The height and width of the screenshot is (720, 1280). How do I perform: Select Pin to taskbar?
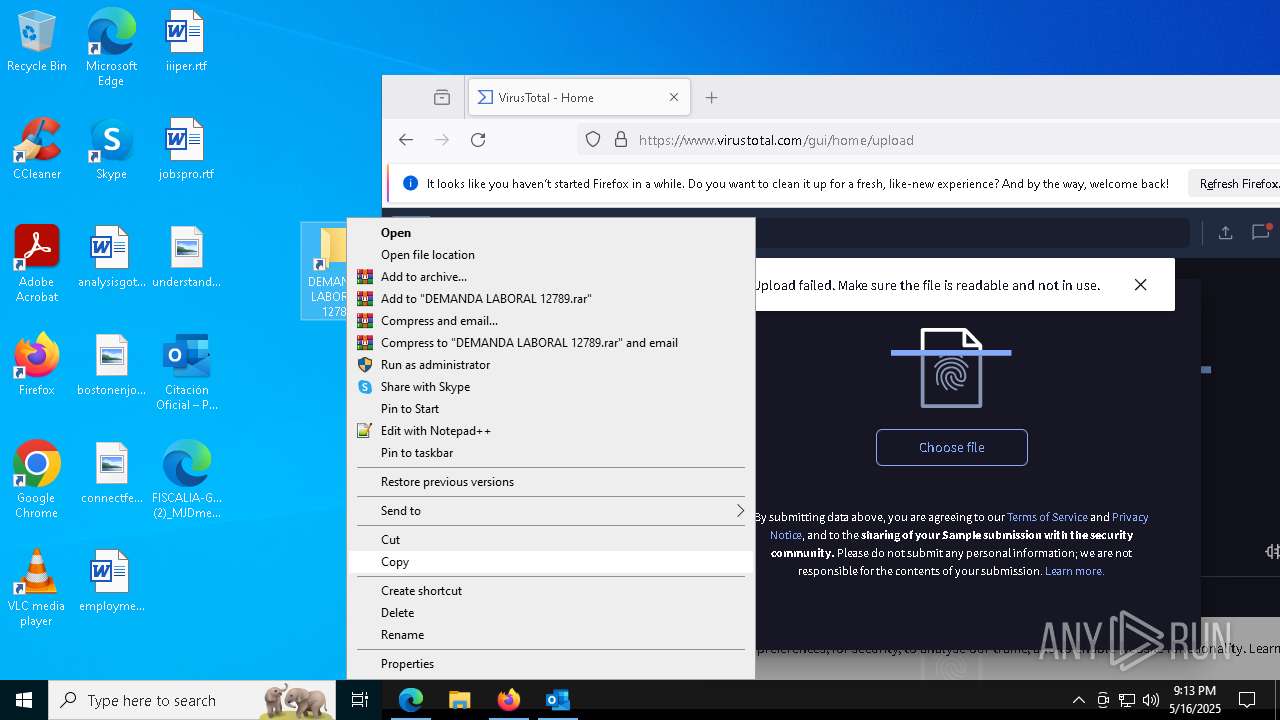pyautogui.click(x=551, y=453)
